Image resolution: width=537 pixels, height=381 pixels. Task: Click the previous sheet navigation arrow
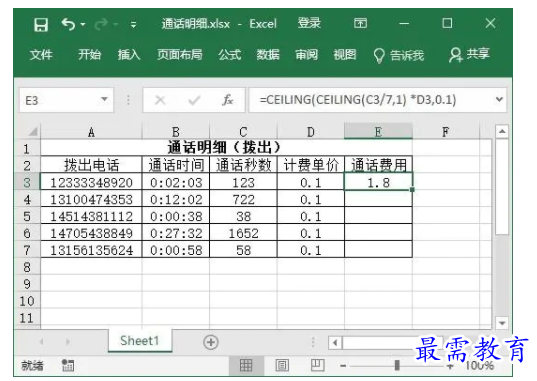pos(41,342)
